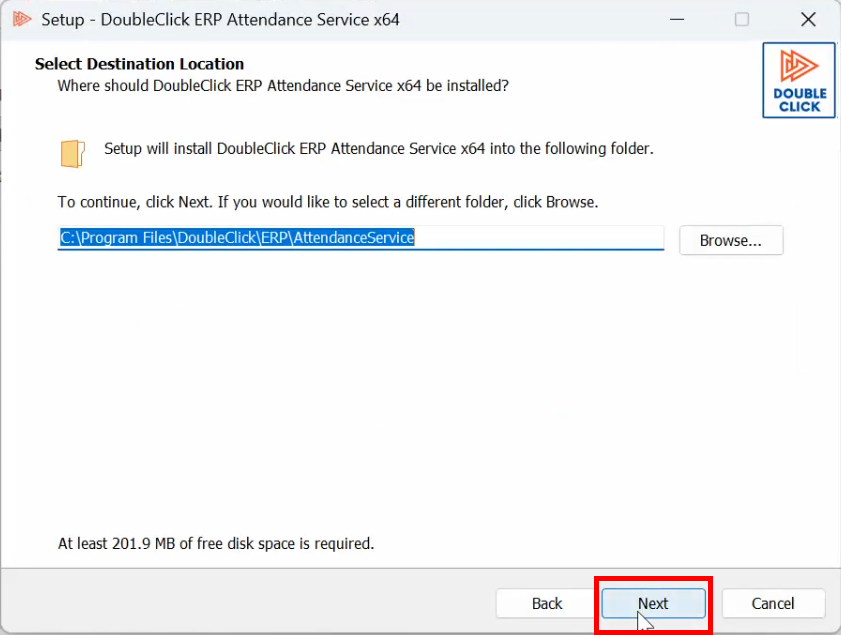Click the DoubleClick setup icon in title bar
Image resolution: width=841 pixels, height=635 pixels.
21,19
